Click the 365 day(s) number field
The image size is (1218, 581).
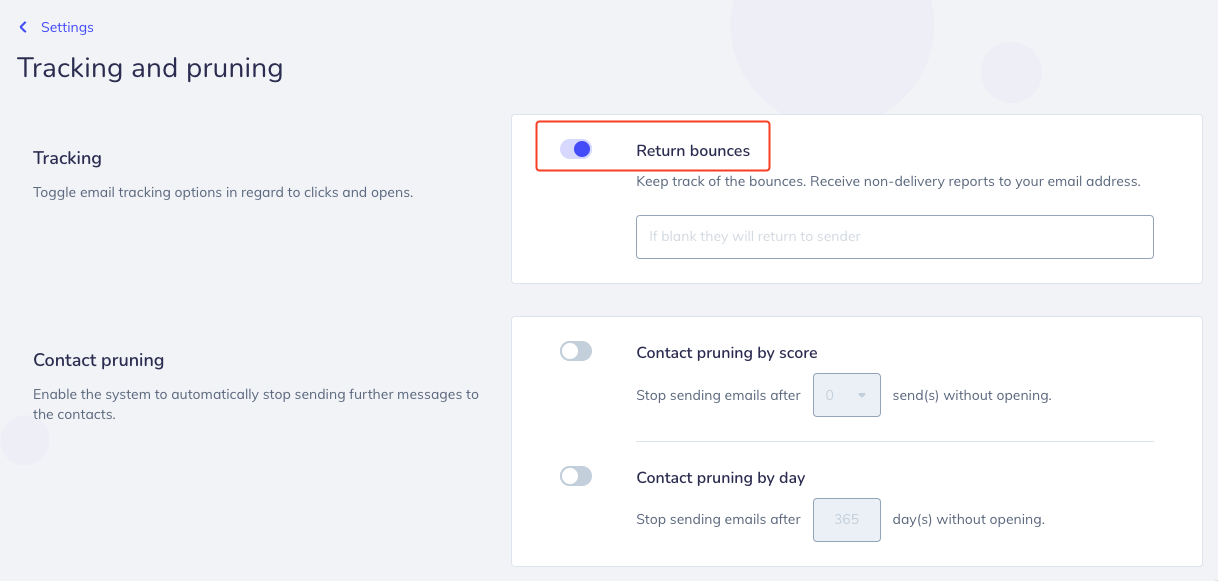847,520
